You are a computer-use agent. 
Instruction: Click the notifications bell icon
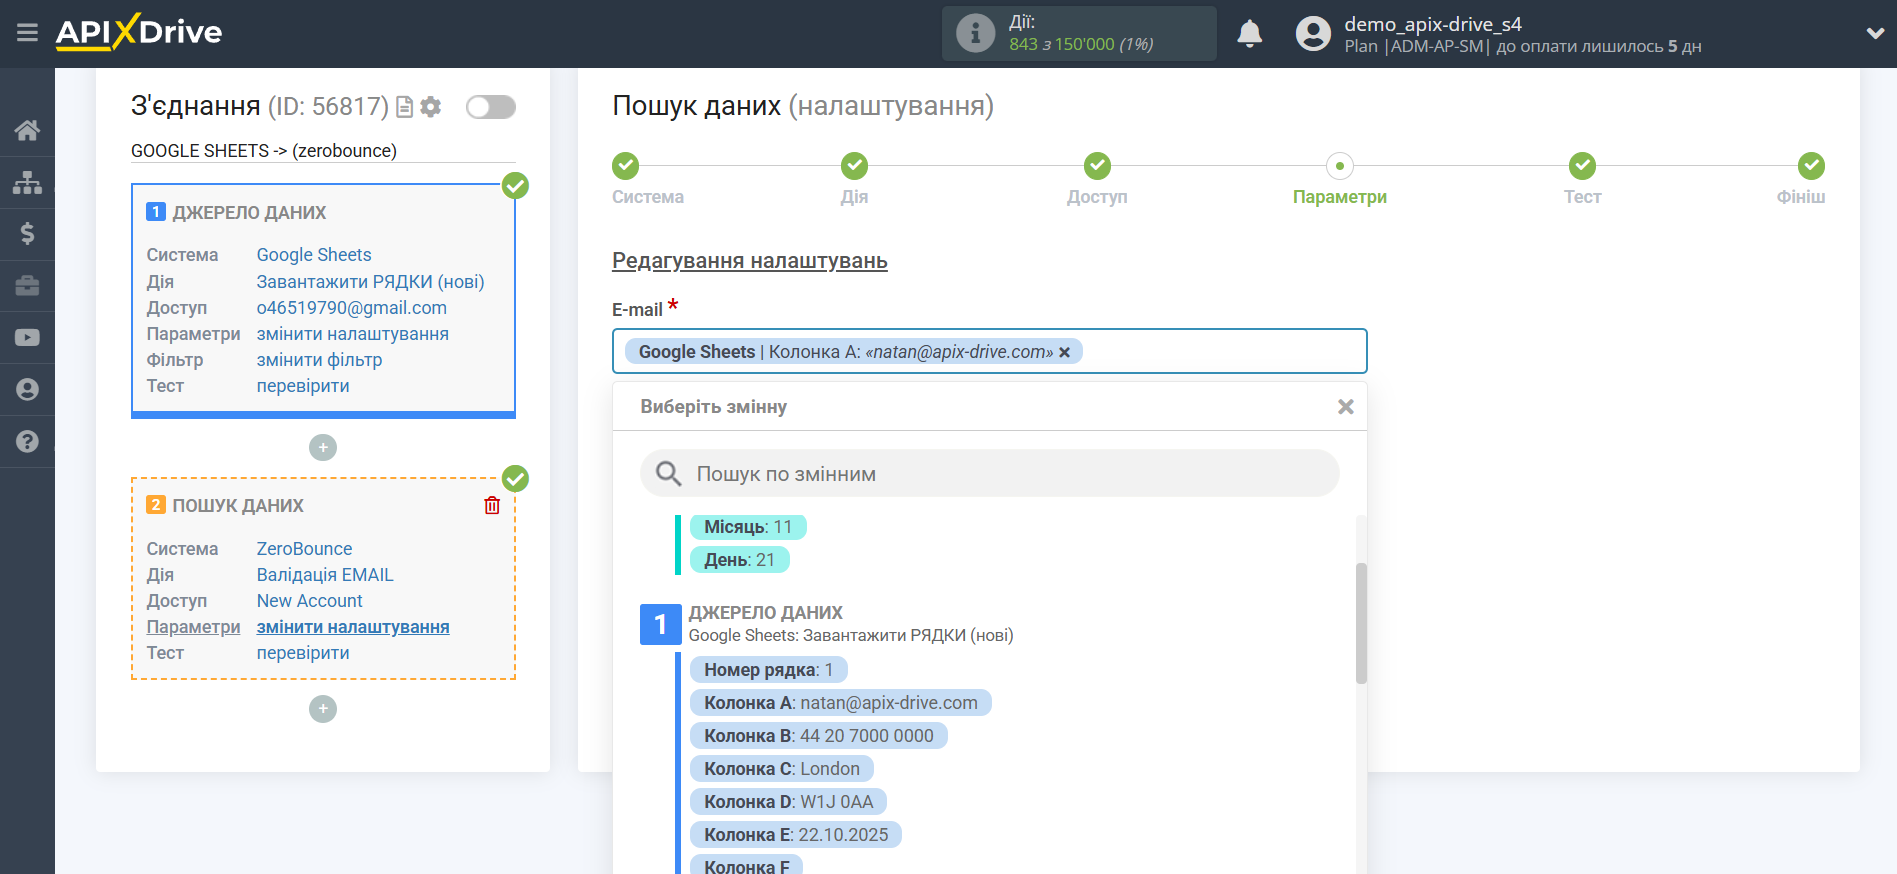point(1249,34)
